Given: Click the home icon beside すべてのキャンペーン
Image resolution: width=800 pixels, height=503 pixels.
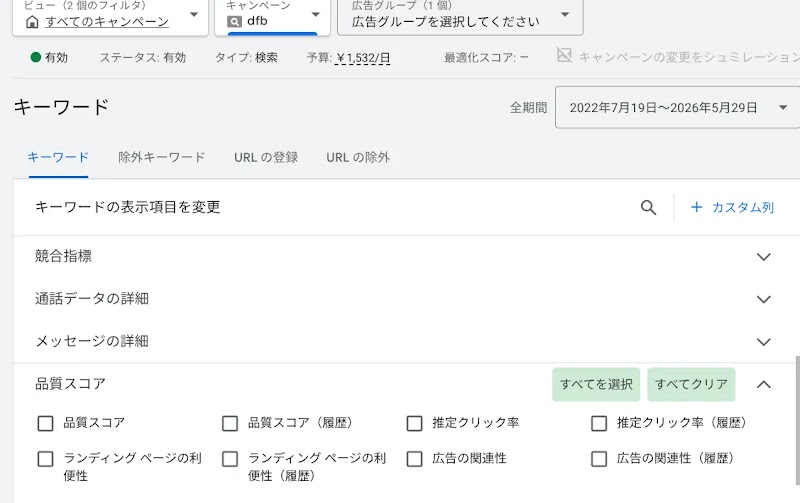Looking at the screenshot, I should (32, 22).
